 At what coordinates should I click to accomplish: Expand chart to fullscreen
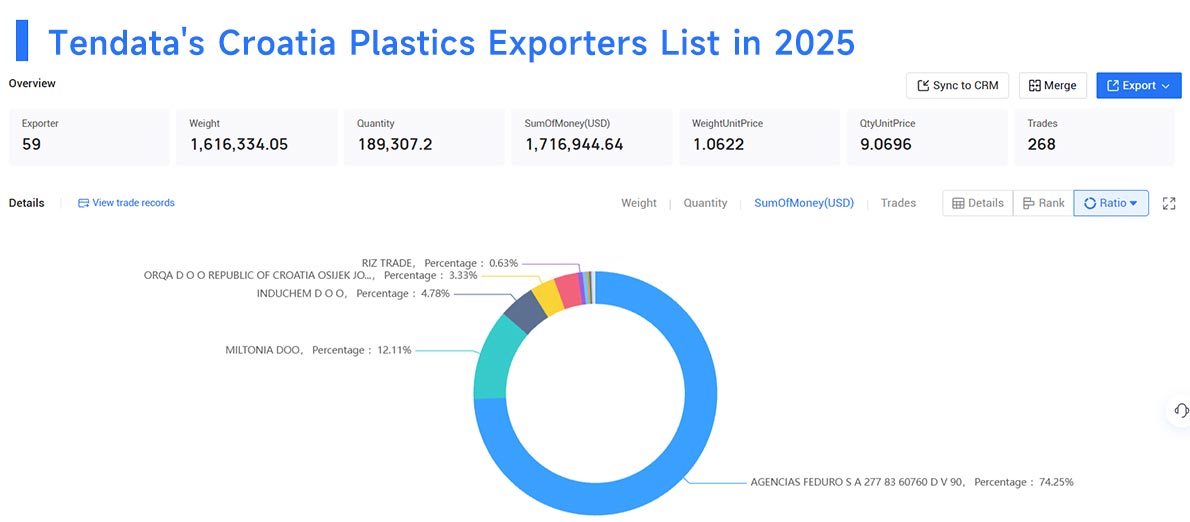tap(1169, 203)
